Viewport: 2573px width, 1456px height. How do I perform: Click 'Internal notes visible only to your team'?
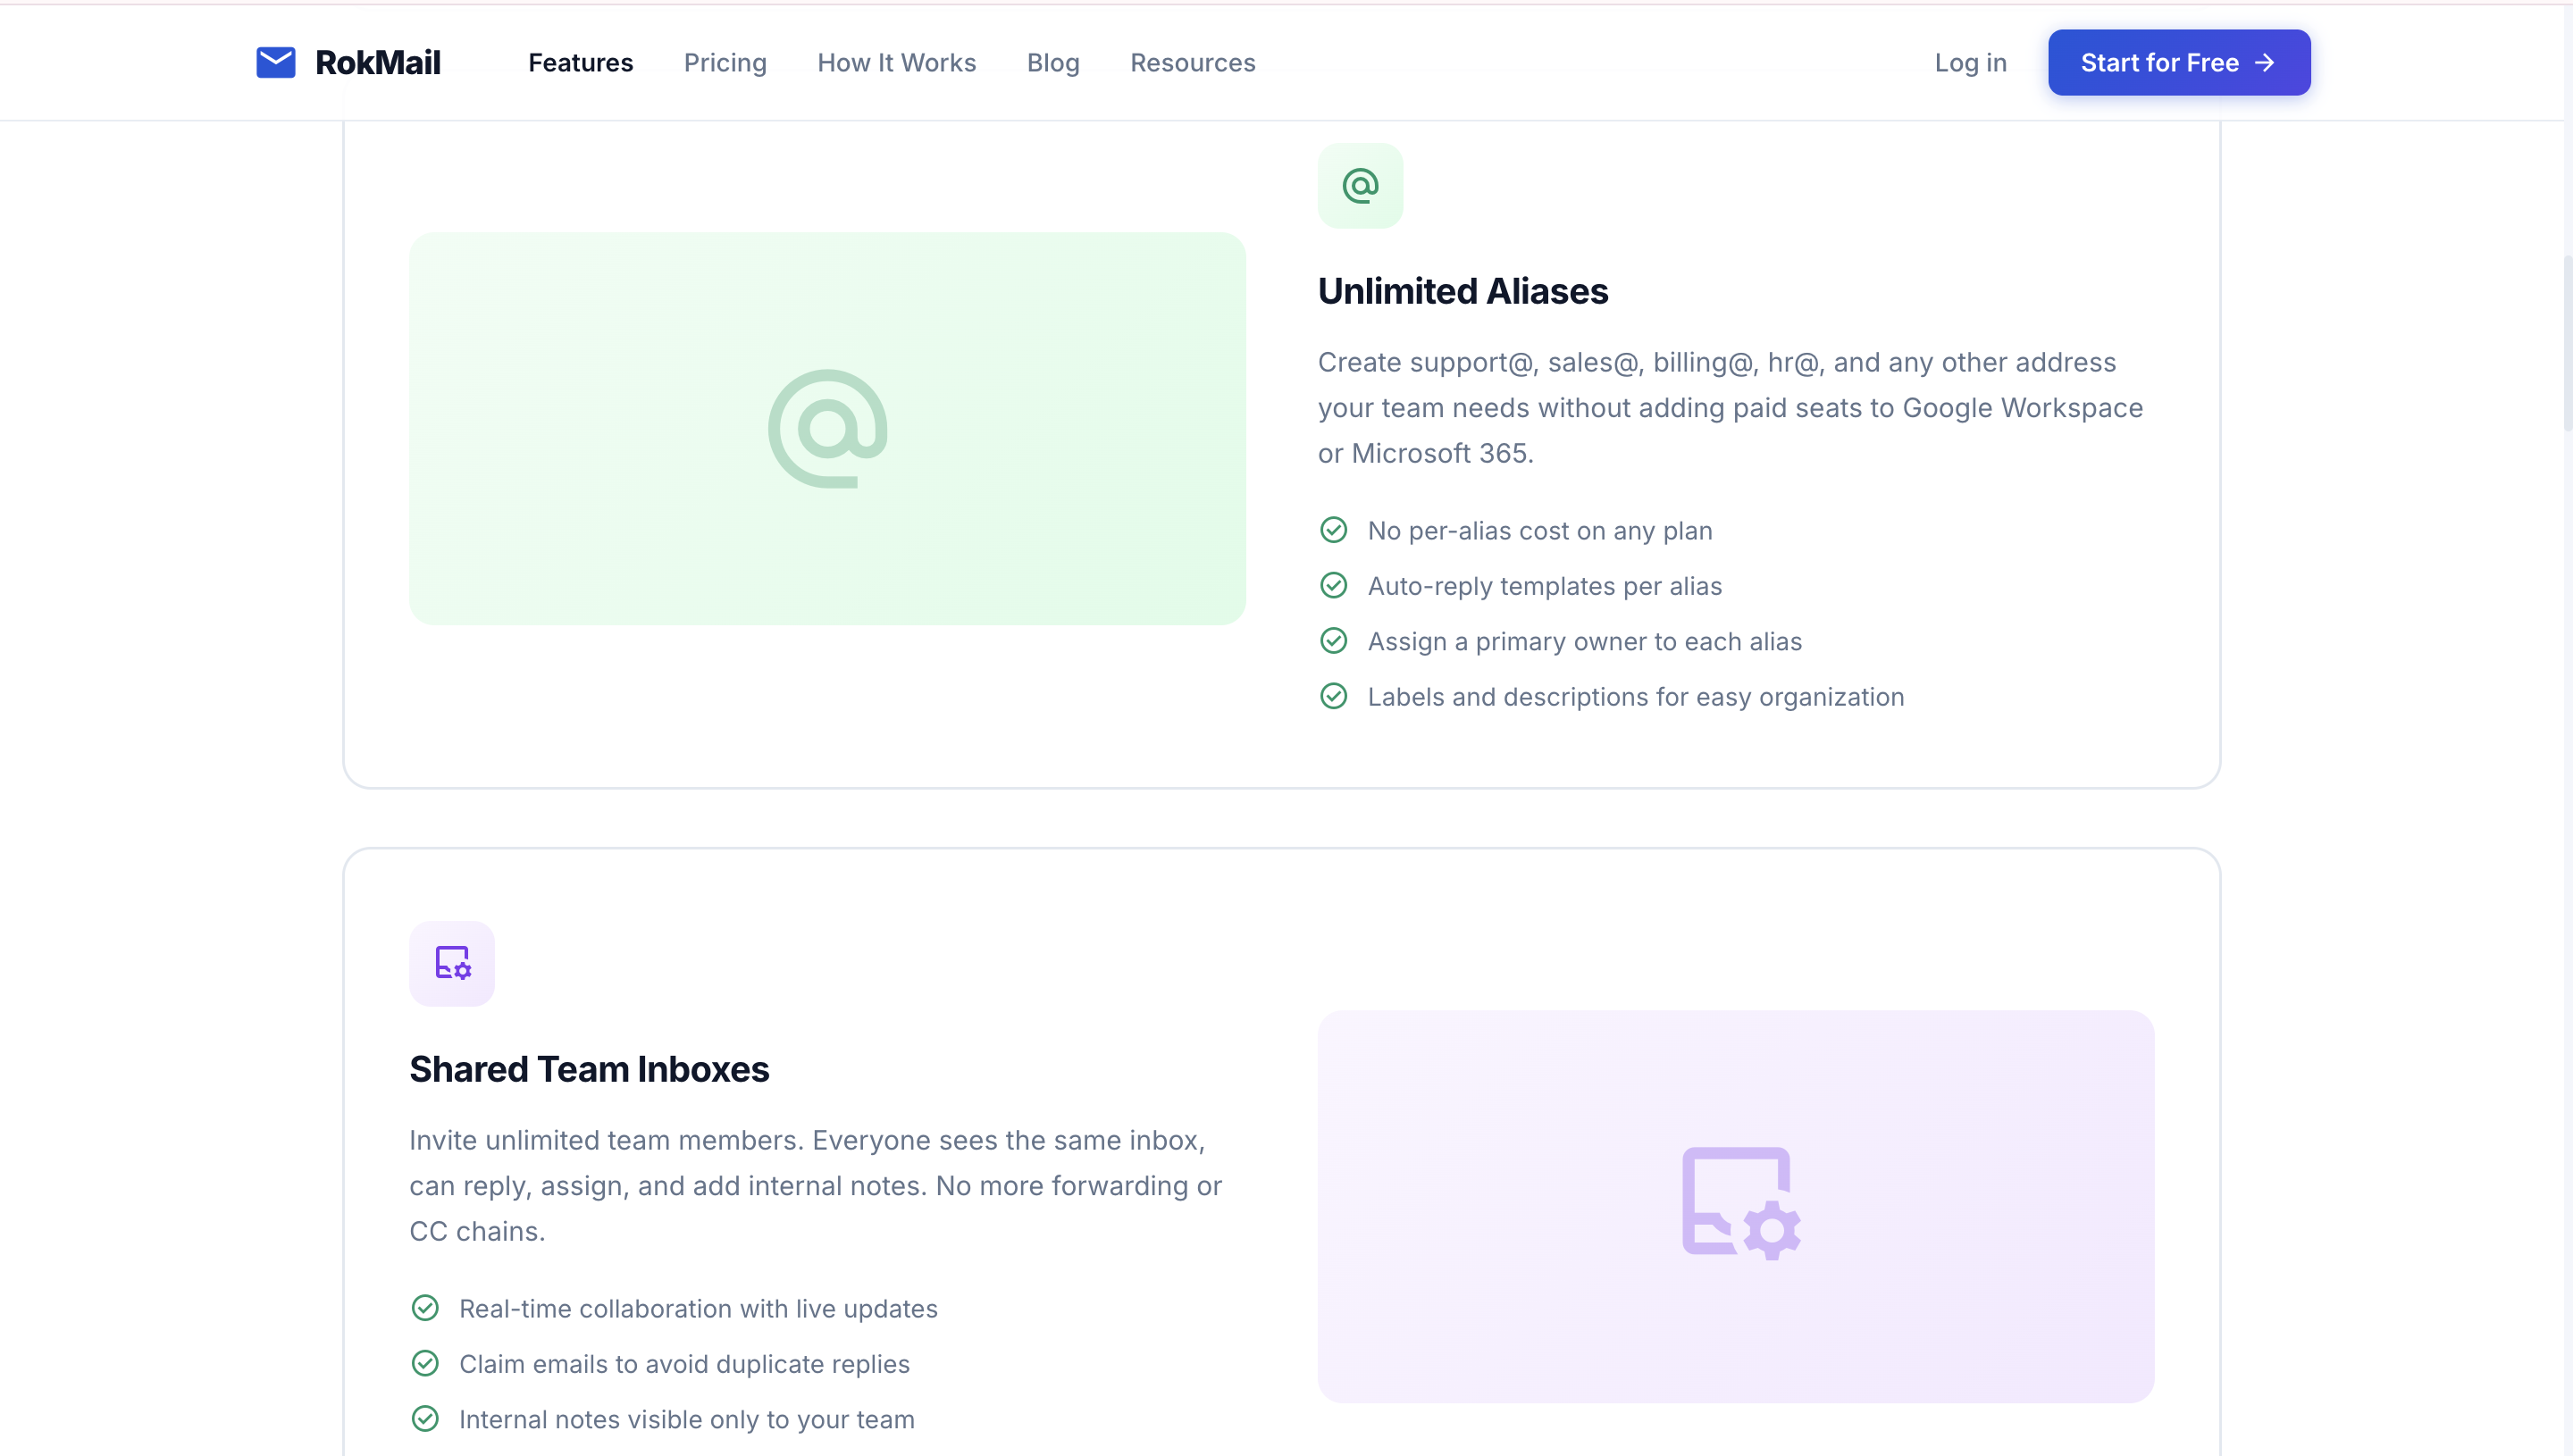686,1419
